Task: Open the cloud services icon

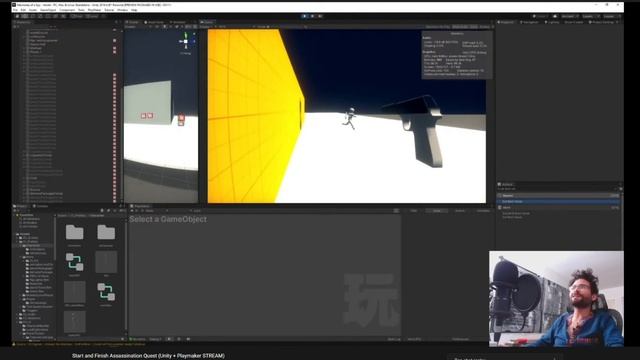Action: (x=555, y=16)
